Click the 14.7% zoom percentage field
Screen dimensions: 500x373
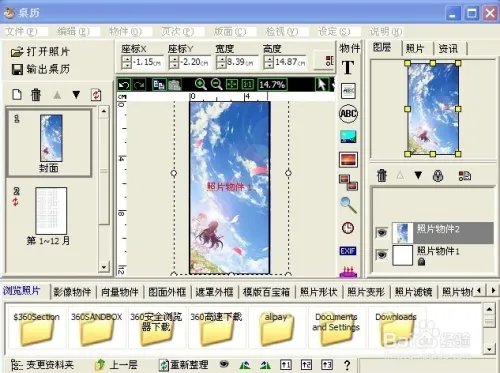click(272, 85)
